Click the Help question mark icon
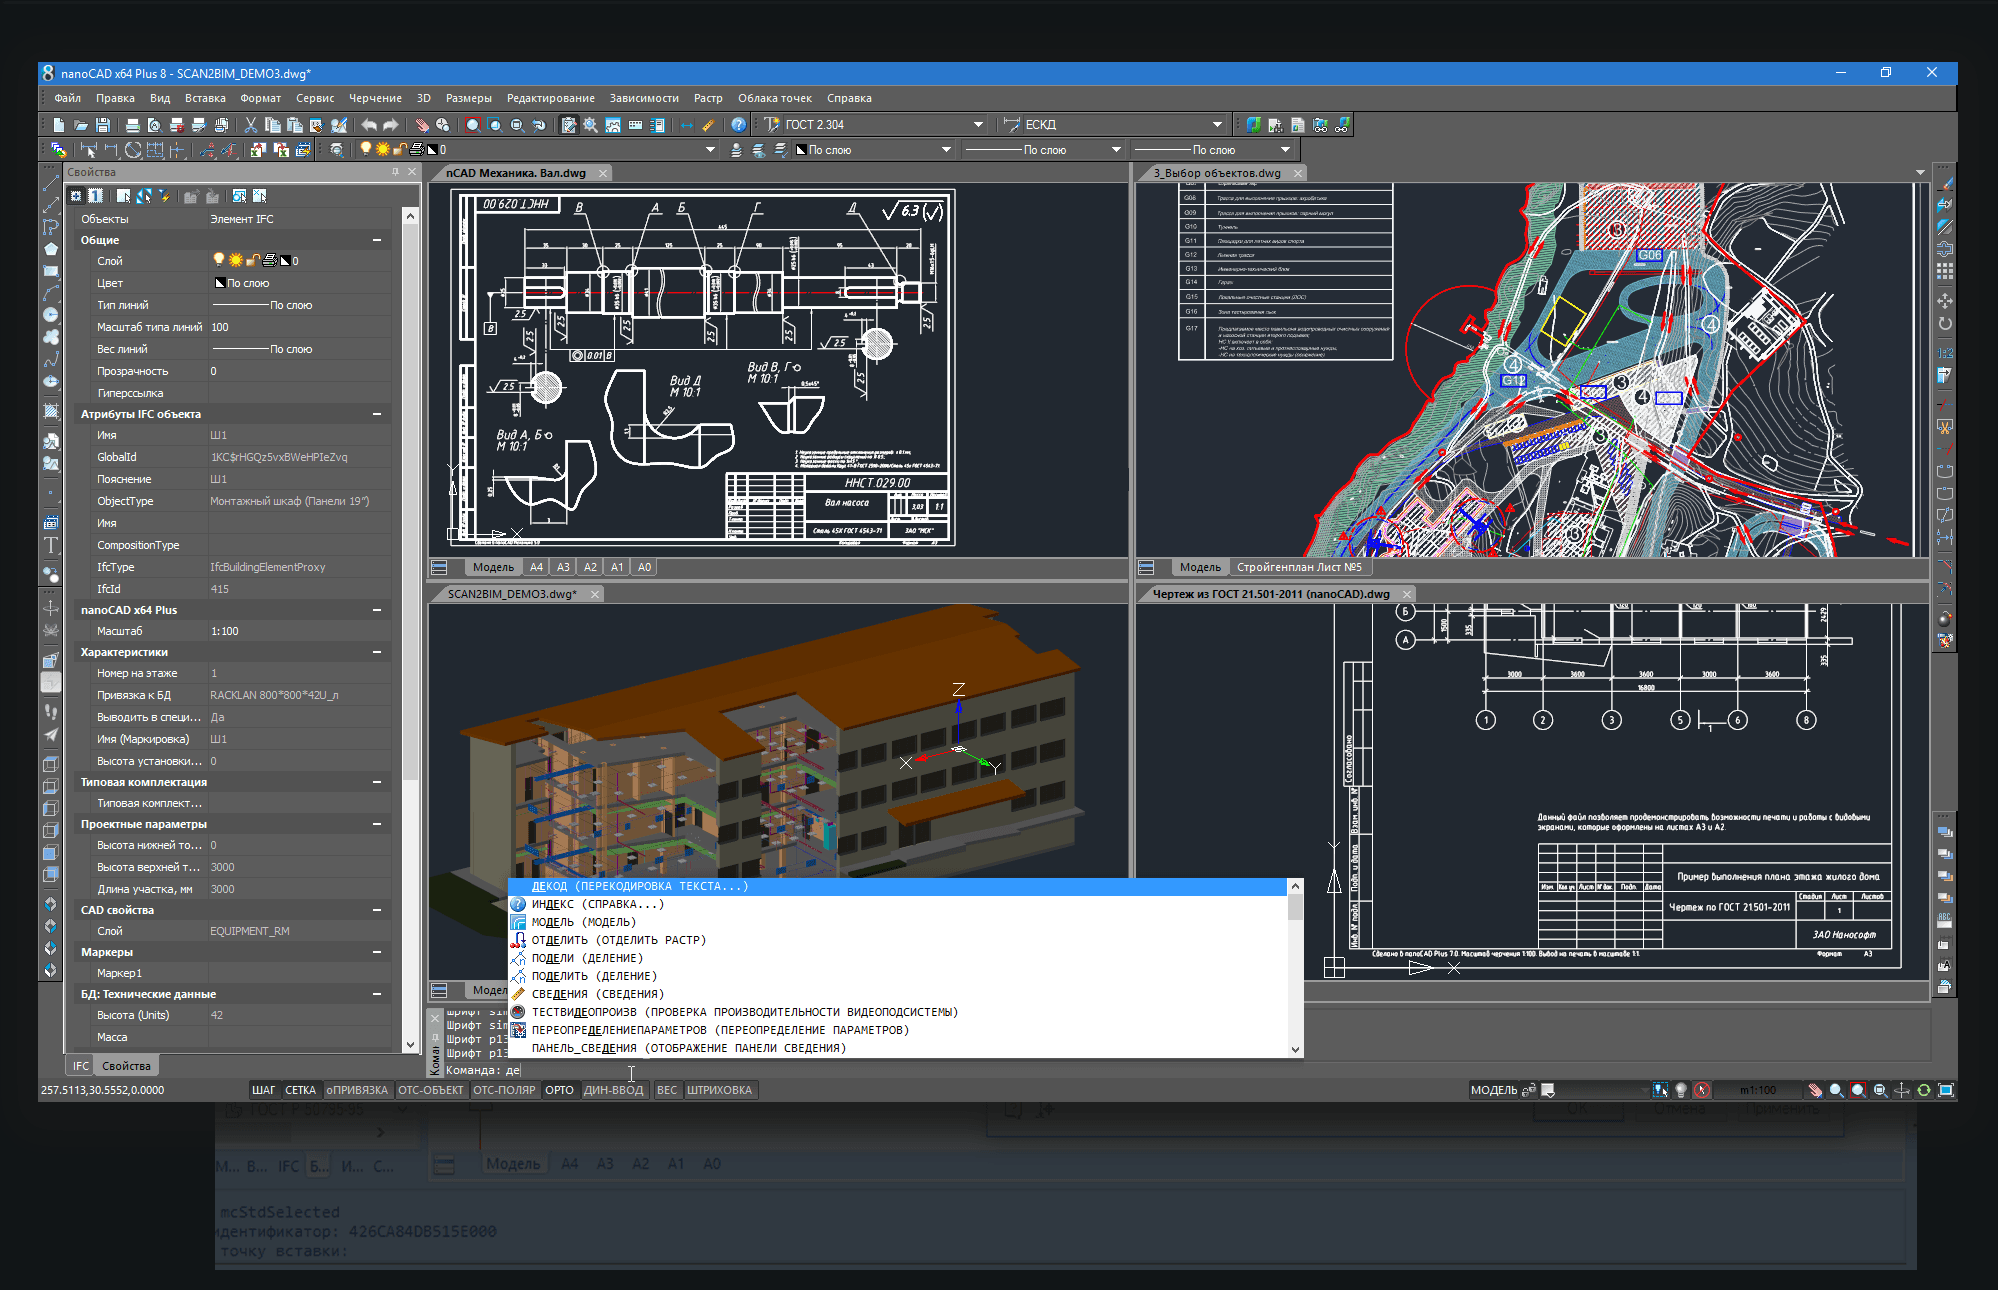This screenshot has width=1998, height=1290. coord(738,125)
